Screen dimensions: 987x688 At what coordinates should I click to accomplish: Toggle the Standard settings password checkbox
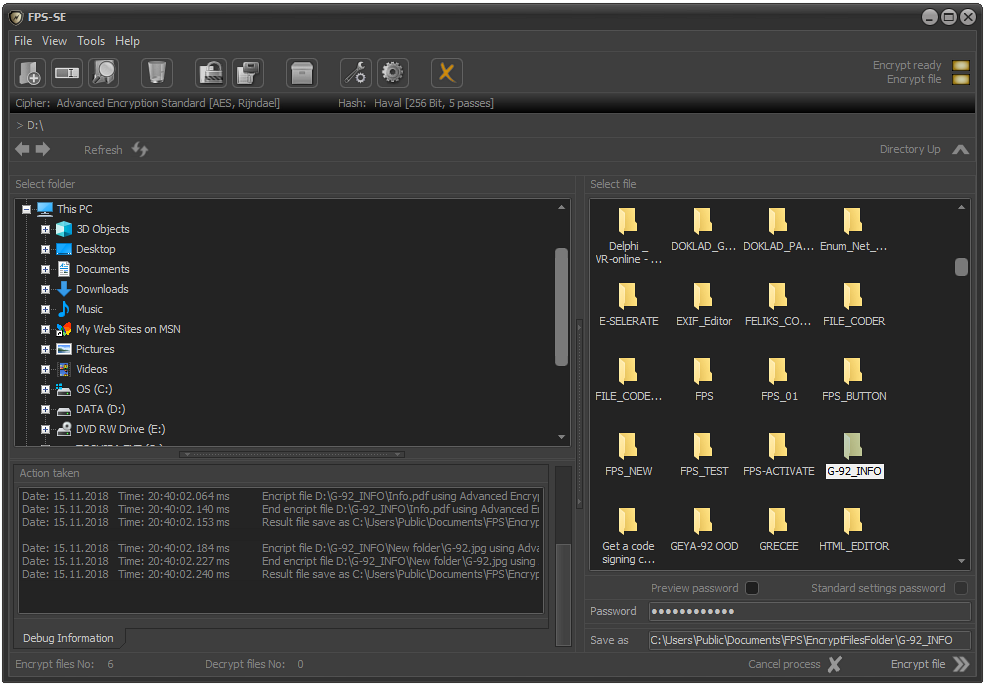click(960, 588)
